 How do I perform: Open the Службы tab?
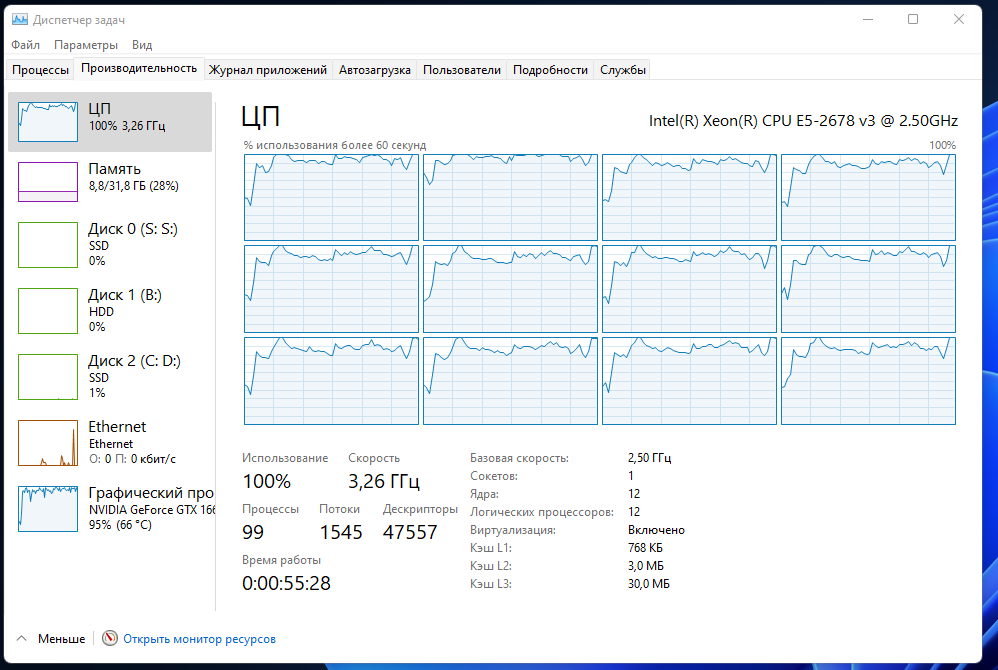tap(623, 70)
